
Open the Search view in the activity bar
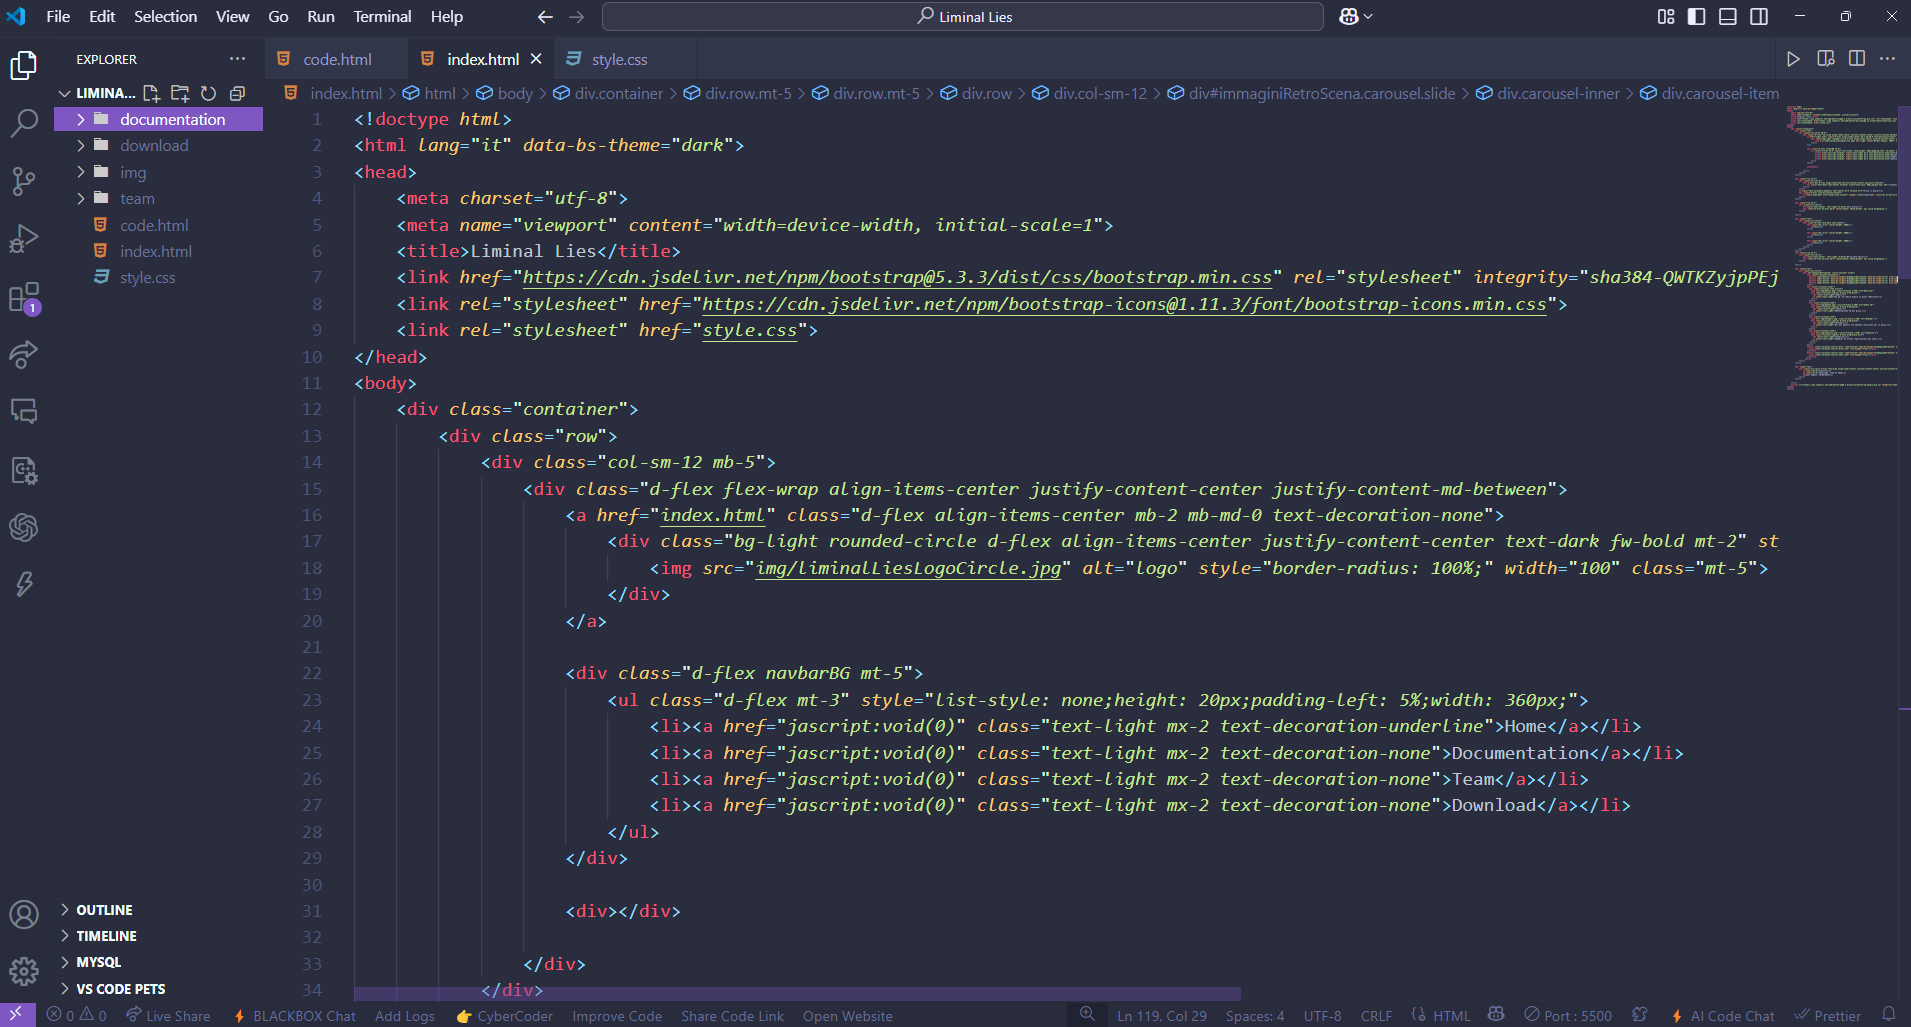pos(24,122)
